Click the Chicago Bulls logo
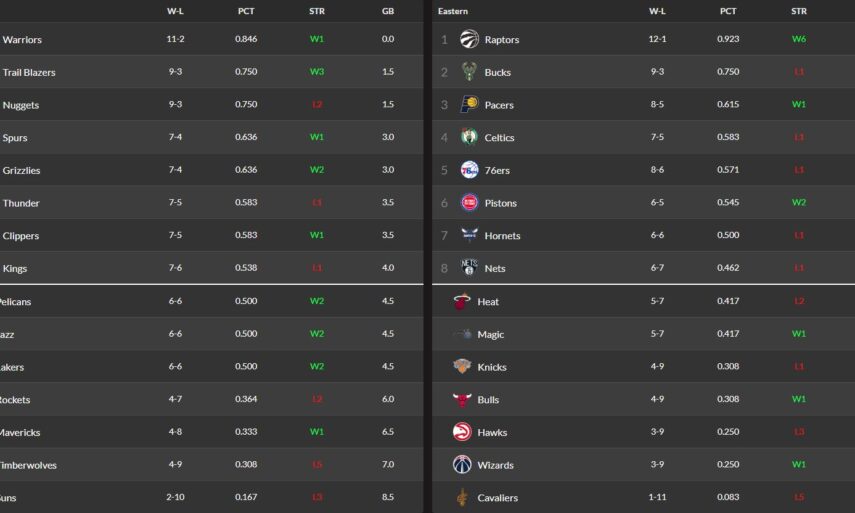This screenshot has height=513, width=855. 462,399
